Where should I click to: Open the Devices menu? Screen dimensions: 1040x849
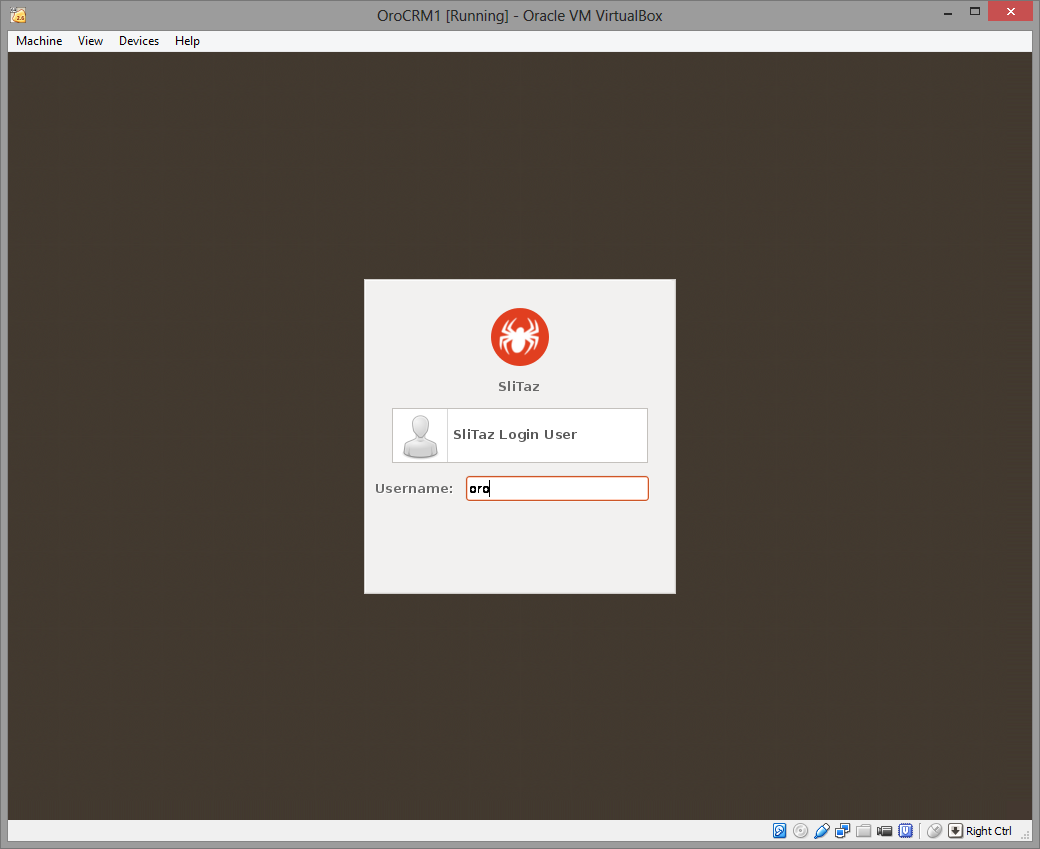pos(139,41)
